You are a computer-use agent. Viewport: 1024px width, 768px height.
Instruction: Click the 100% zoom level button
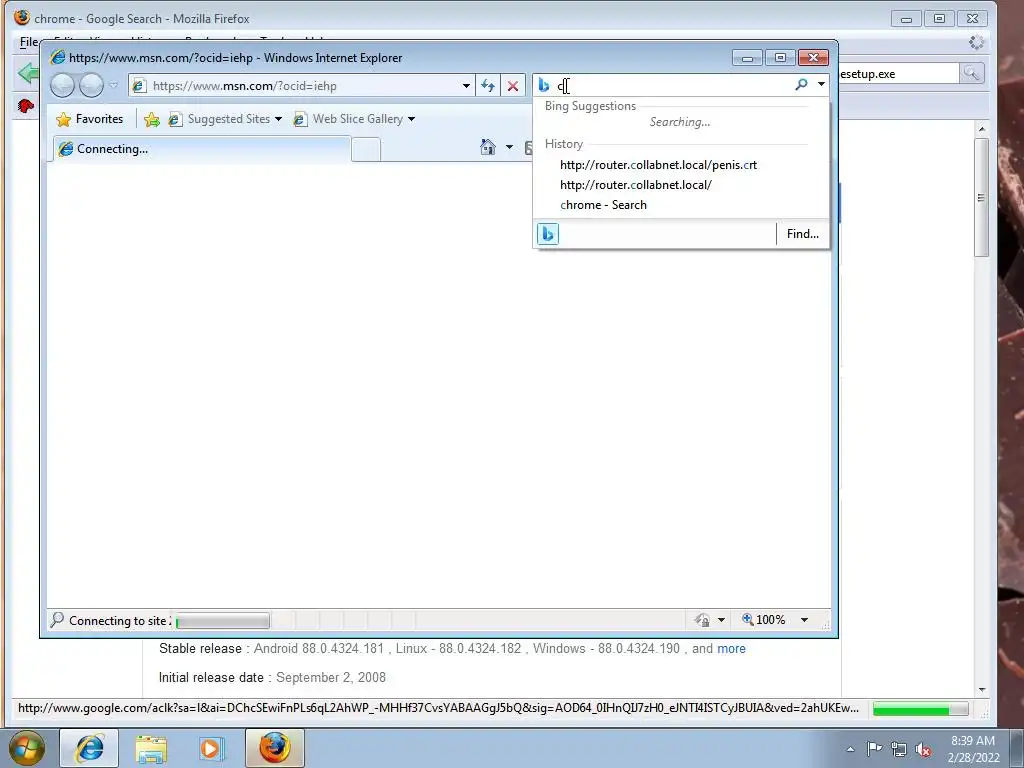click(x=763, y=620)
